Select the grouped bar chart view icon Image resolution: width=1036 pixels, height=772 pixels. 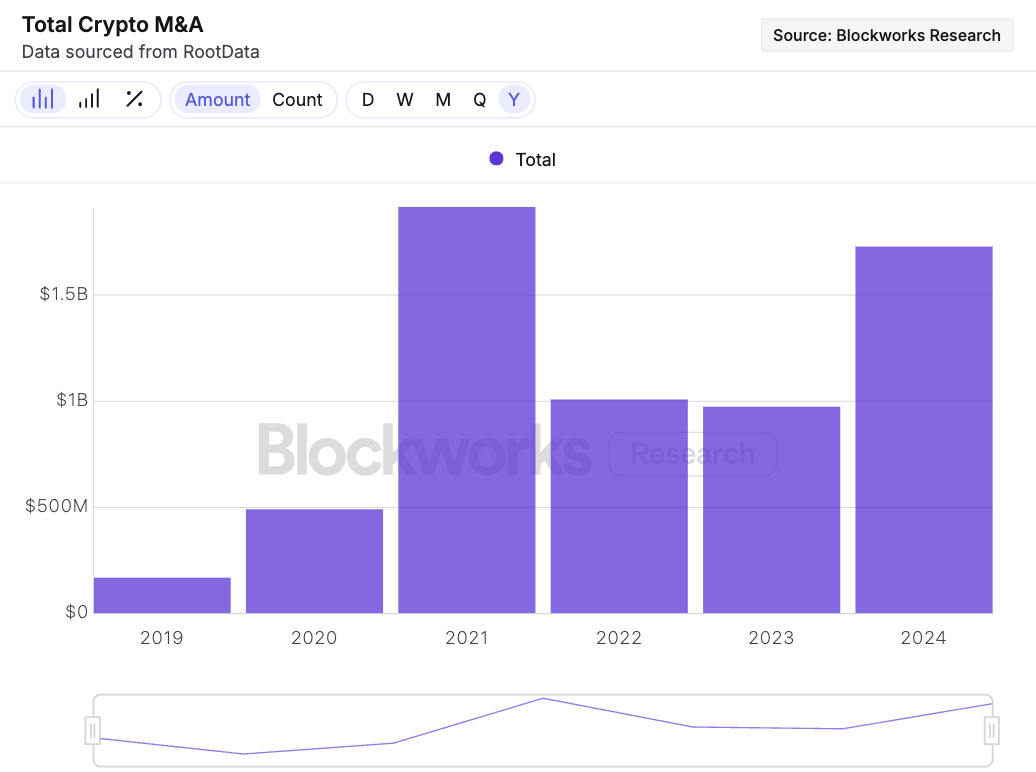click(x=43, y=99)
